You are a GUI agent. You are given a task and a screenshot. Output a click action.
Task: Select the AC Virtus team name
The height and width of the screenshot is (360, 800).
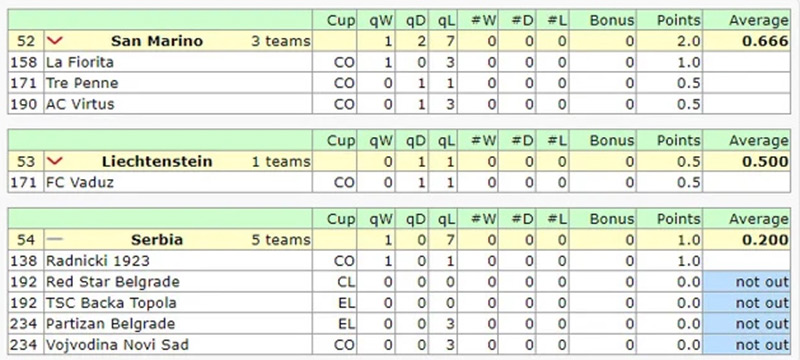80,104
